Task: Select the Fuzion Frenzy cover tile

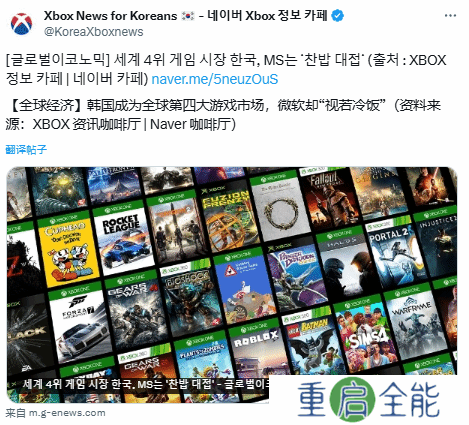Action: (227, 218)
